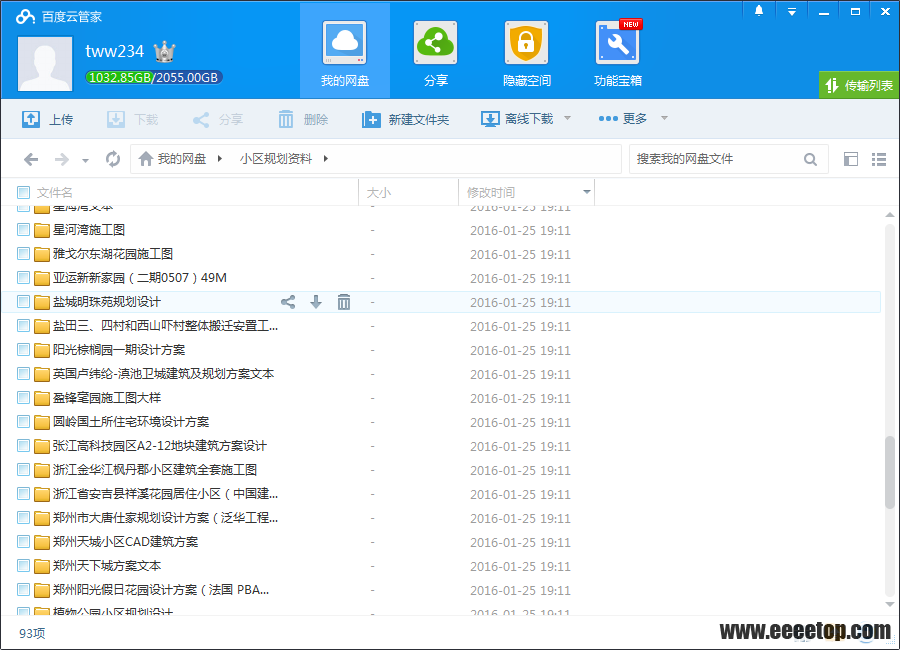Viewport: 900px width, 650px height.
Task: Check the box for 星河湾施工图
Action: click(x=24, y=230)
